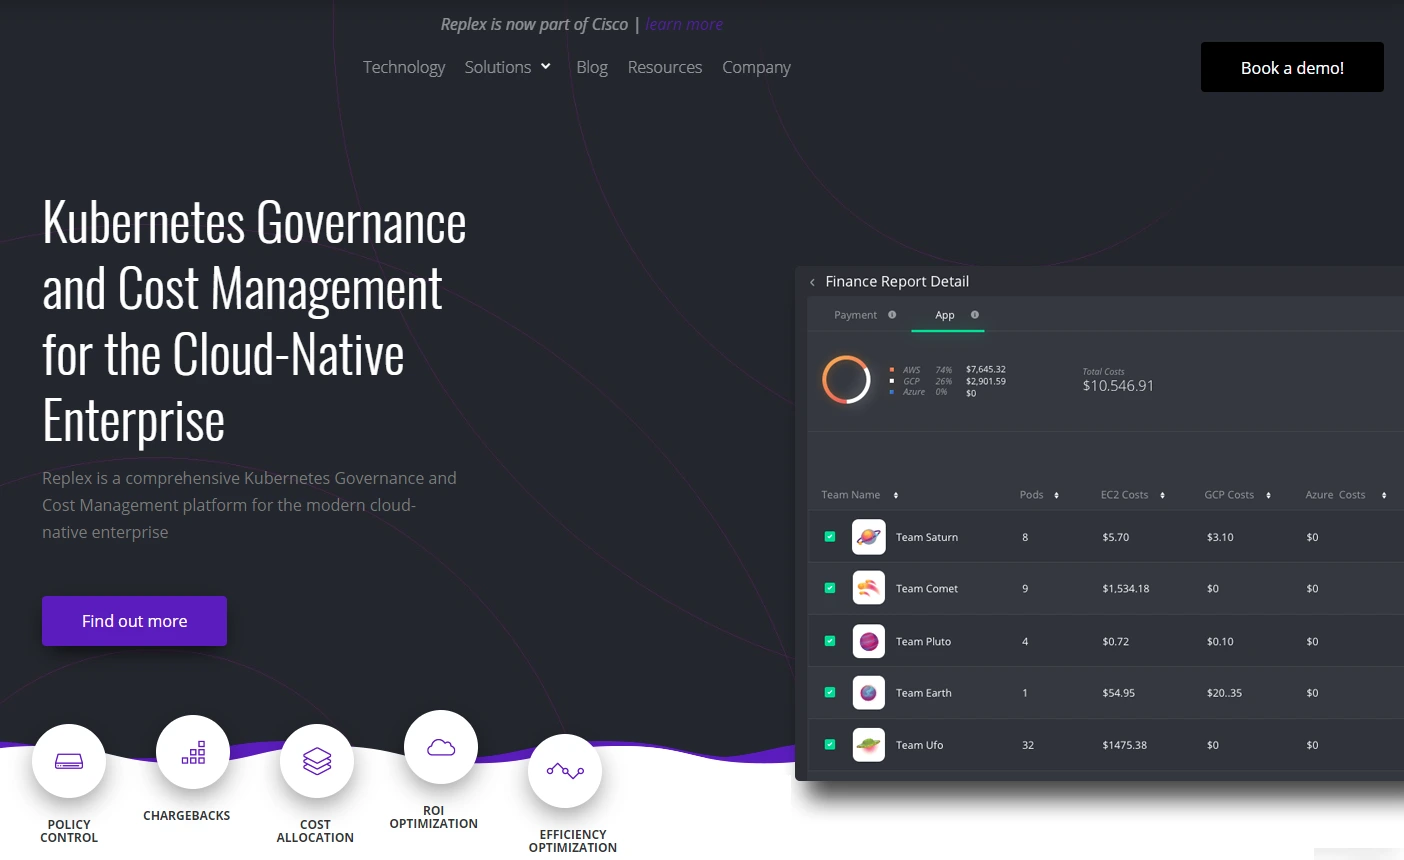Select the Team Saturn name text
1404x860 pixels.
click(x=927, y=537)
